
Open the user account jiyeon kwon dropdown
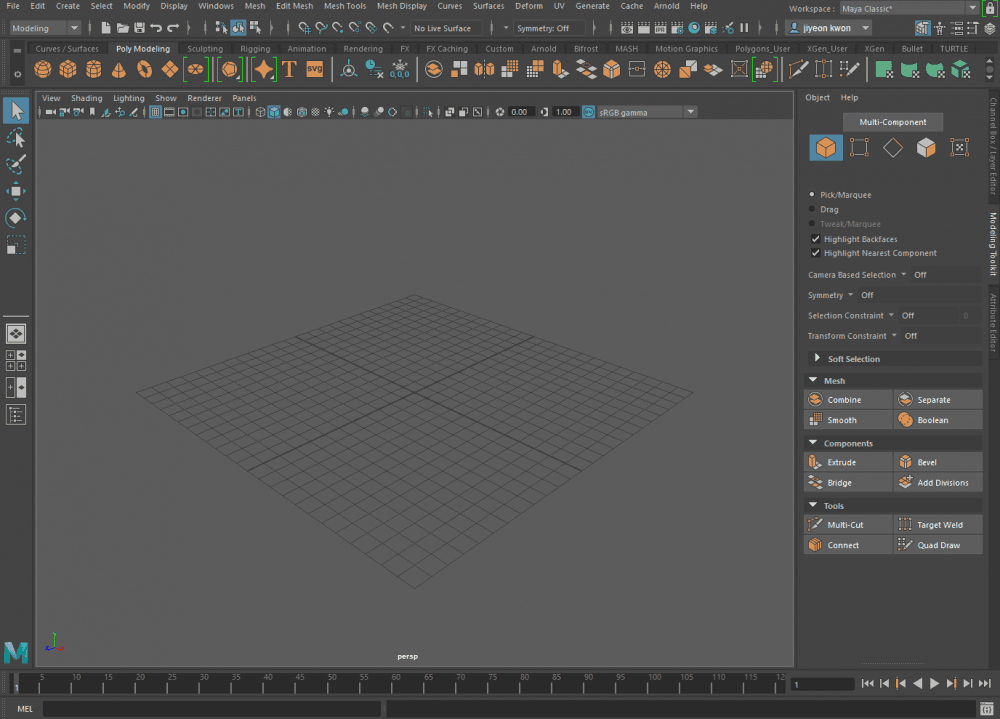829,28
